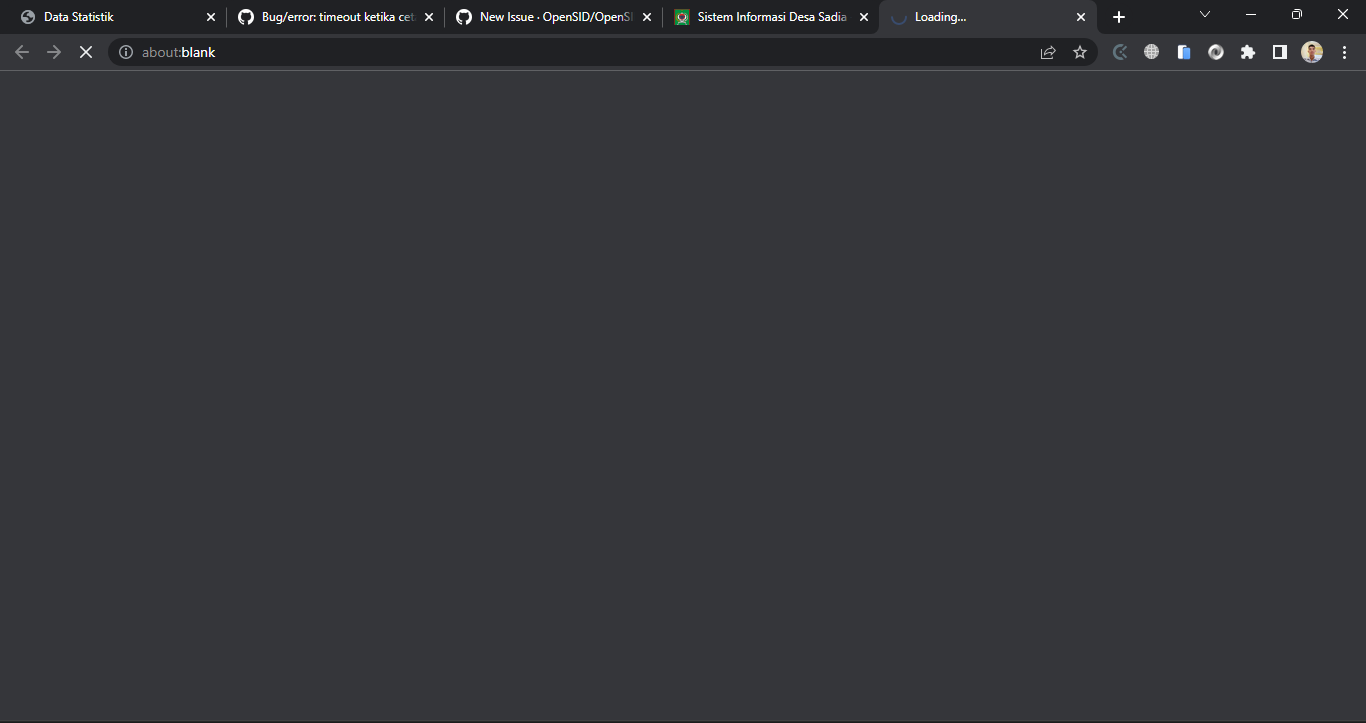Go forward to next page
1366x723 pixels.
(54, 52)
